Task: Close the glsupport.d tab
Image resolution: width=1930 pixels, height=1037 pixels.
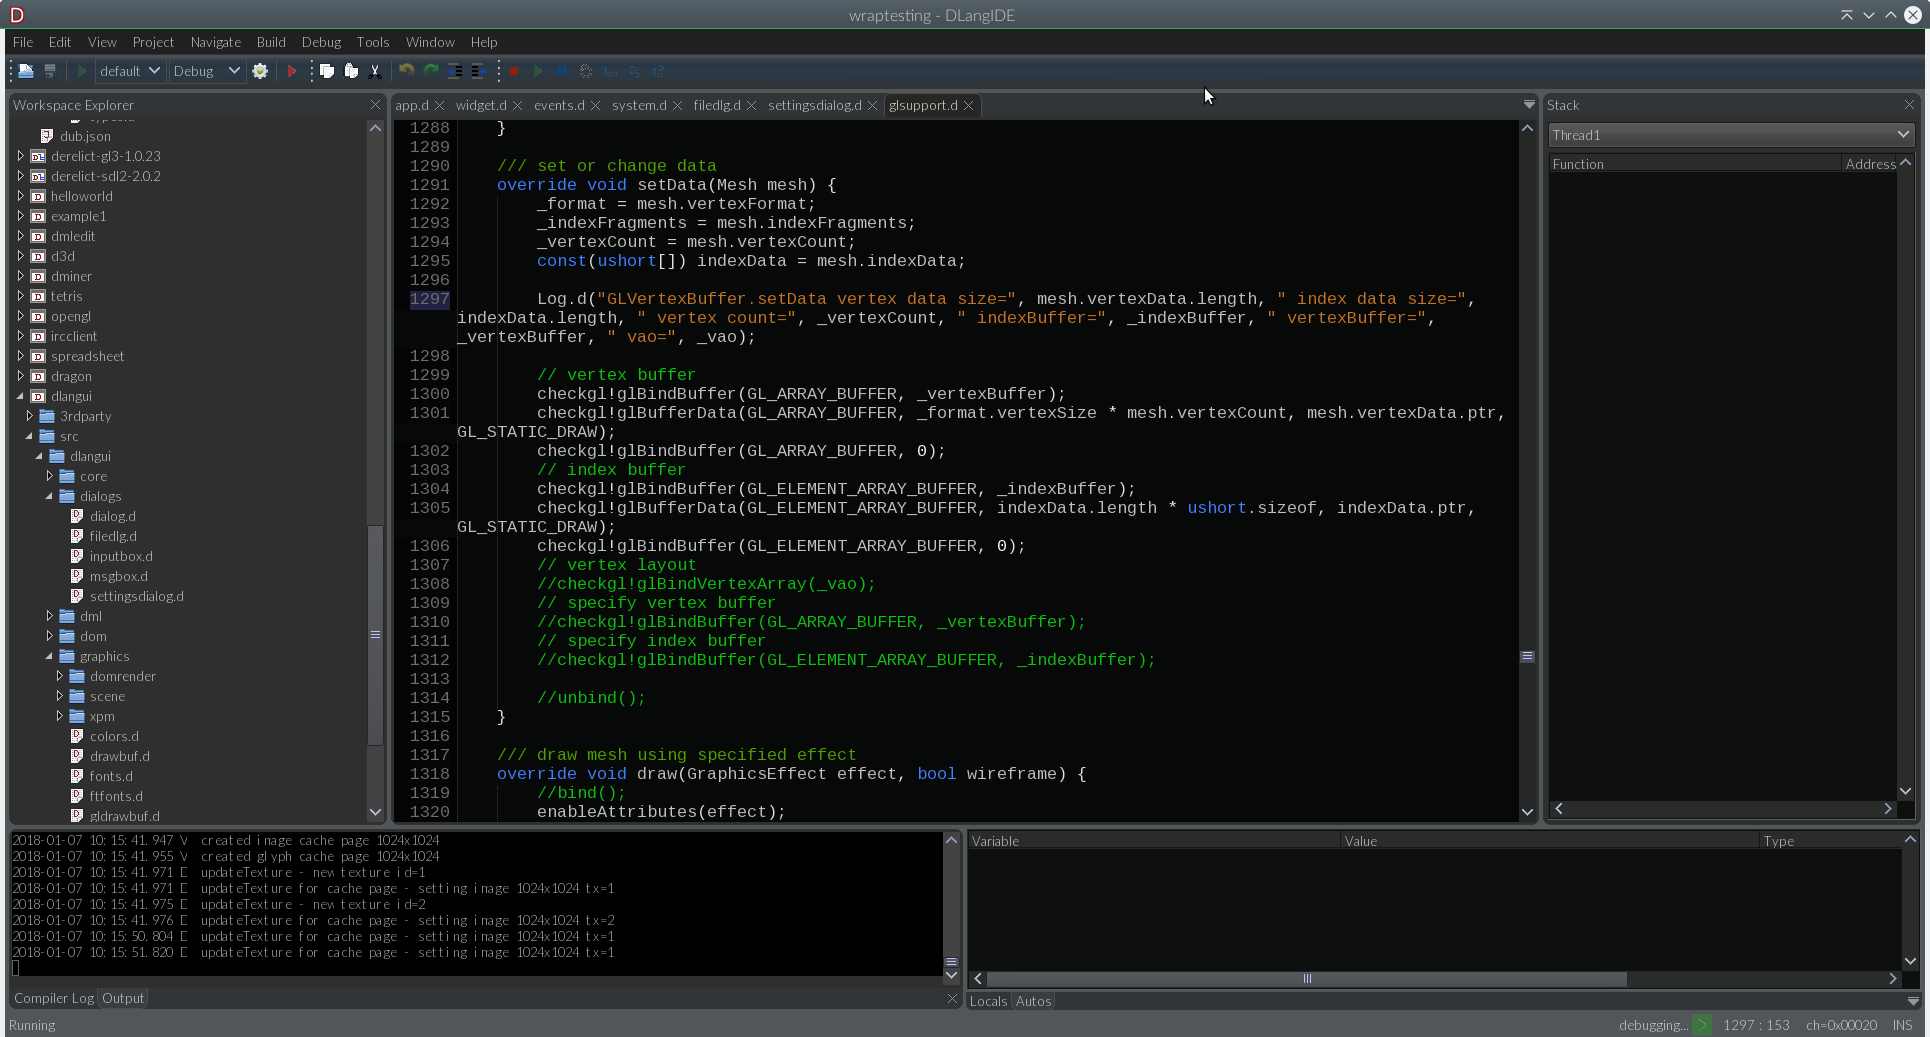Action: pos(967,105)
